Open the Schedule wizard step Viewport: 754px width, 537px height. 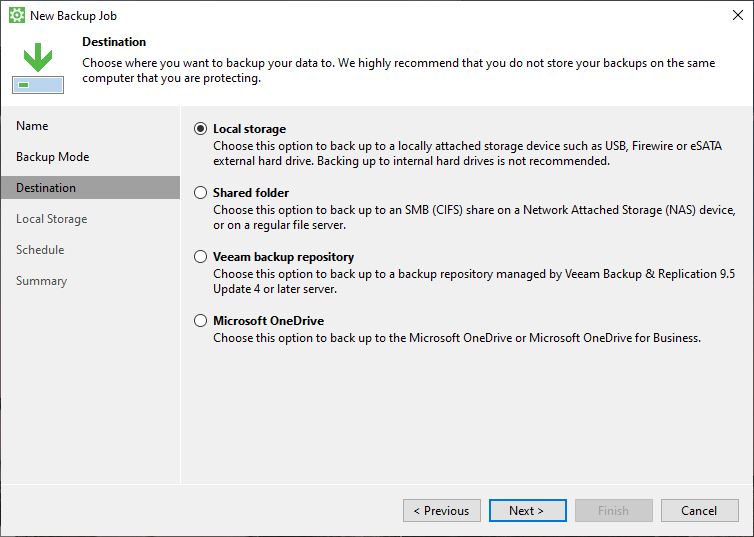point(40,250)
